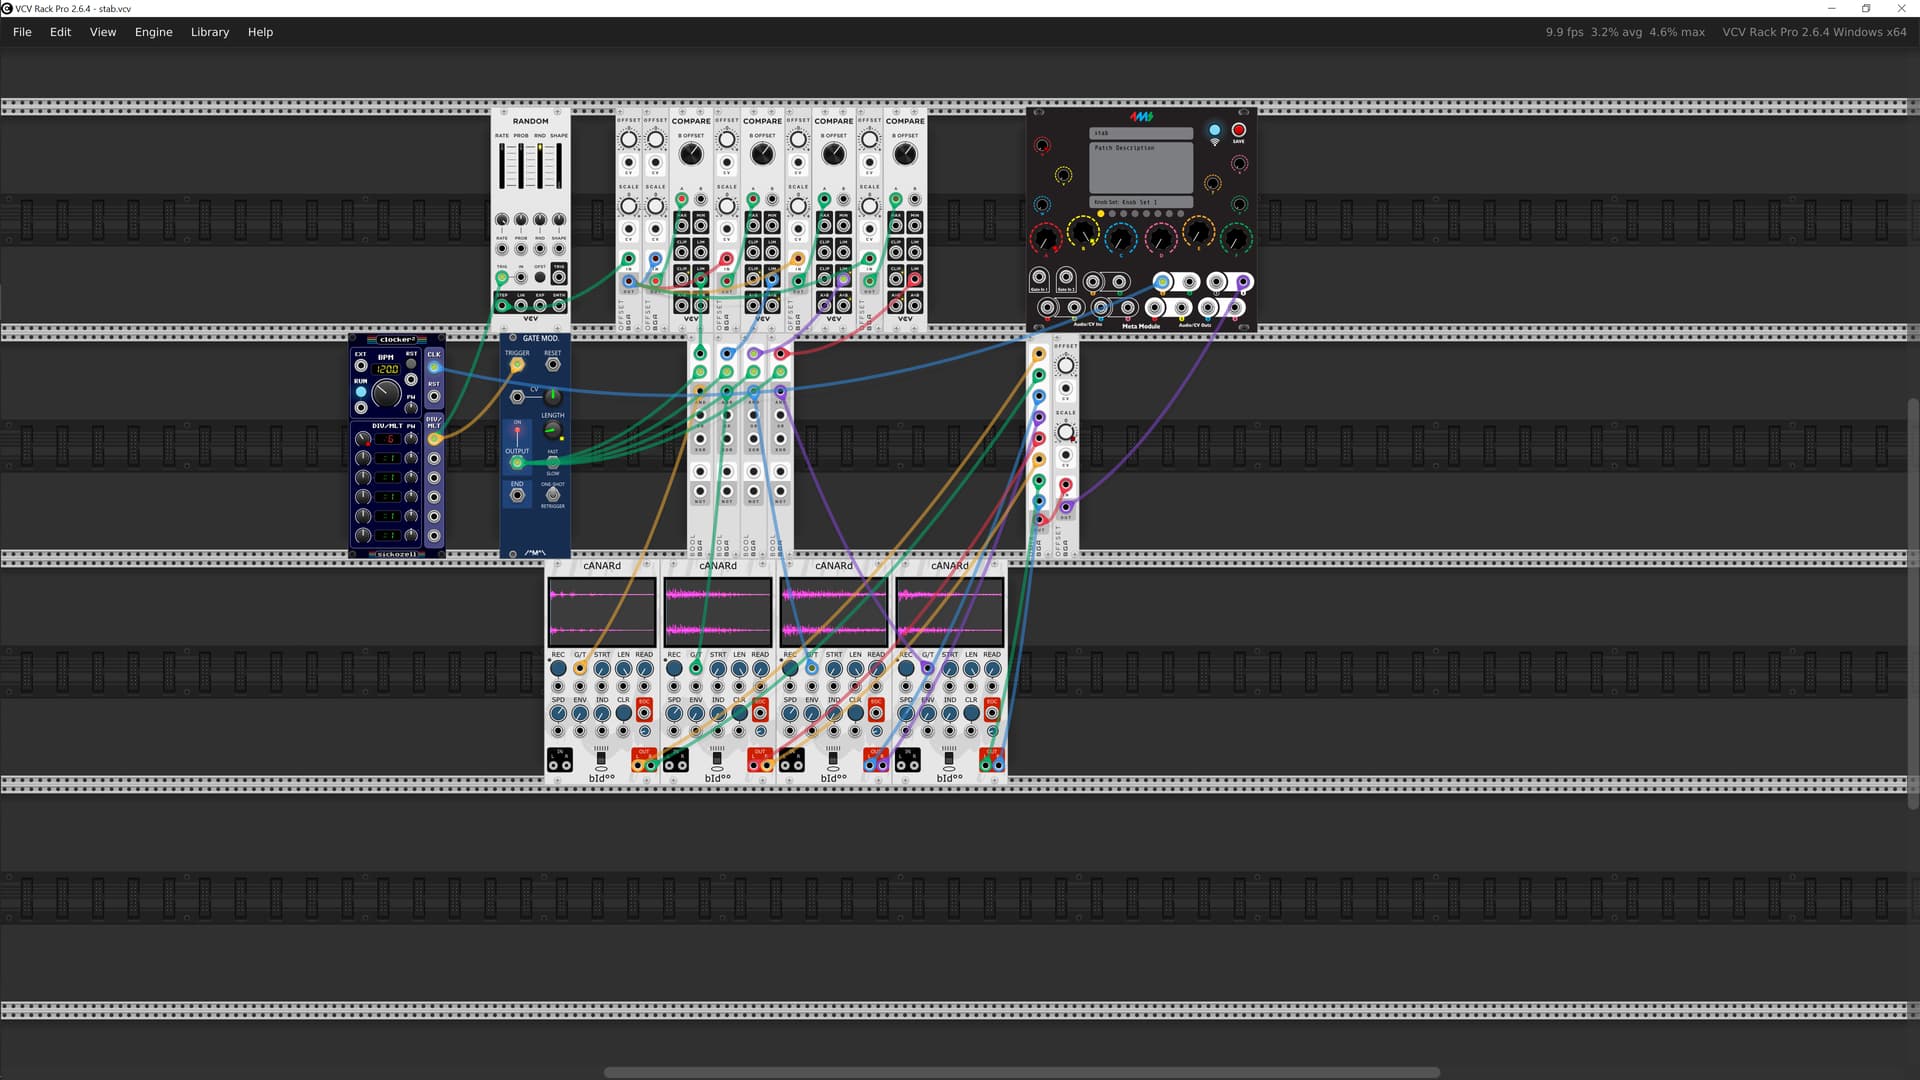Image resolution: width=1920 pixels, height=1080 pixels.
Task: Flip the FAST/SLOW switch on Gate Mod
Action: point(553,462)
